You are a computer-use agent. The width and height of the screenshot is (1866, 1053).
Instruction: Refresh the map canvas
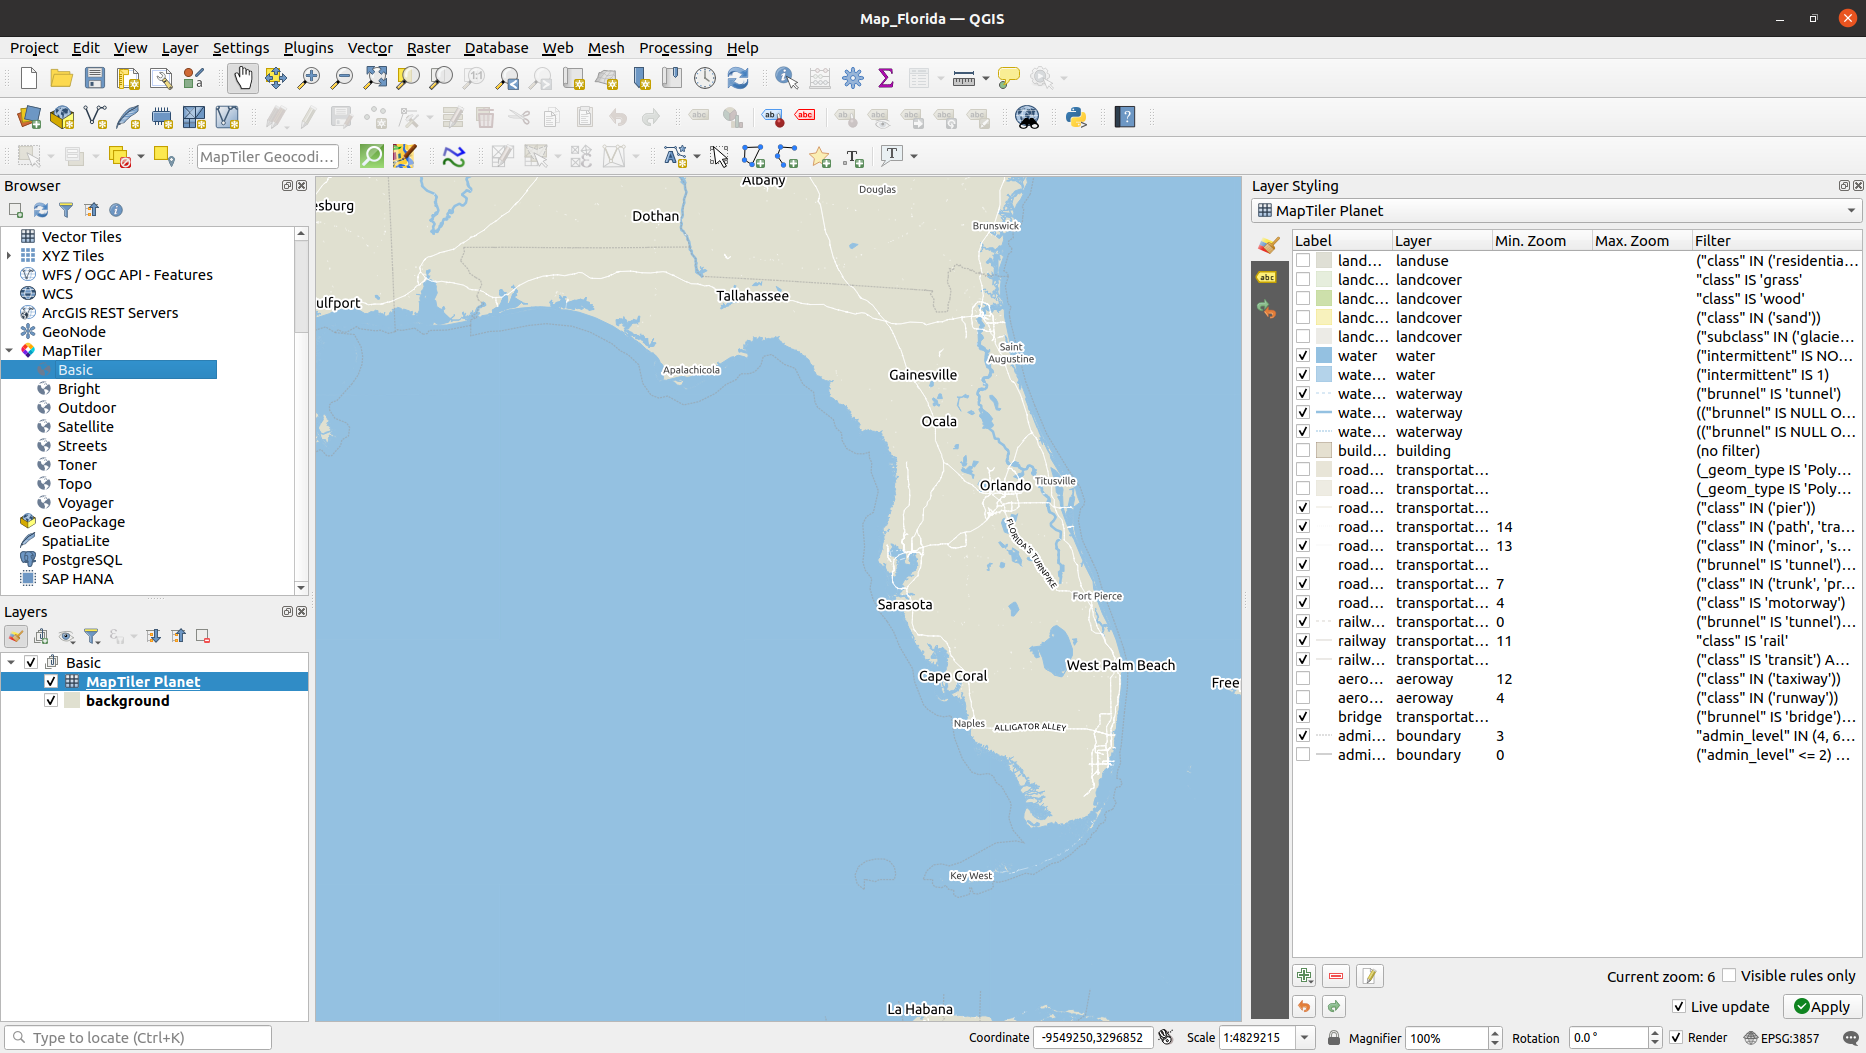pos(738,78)
